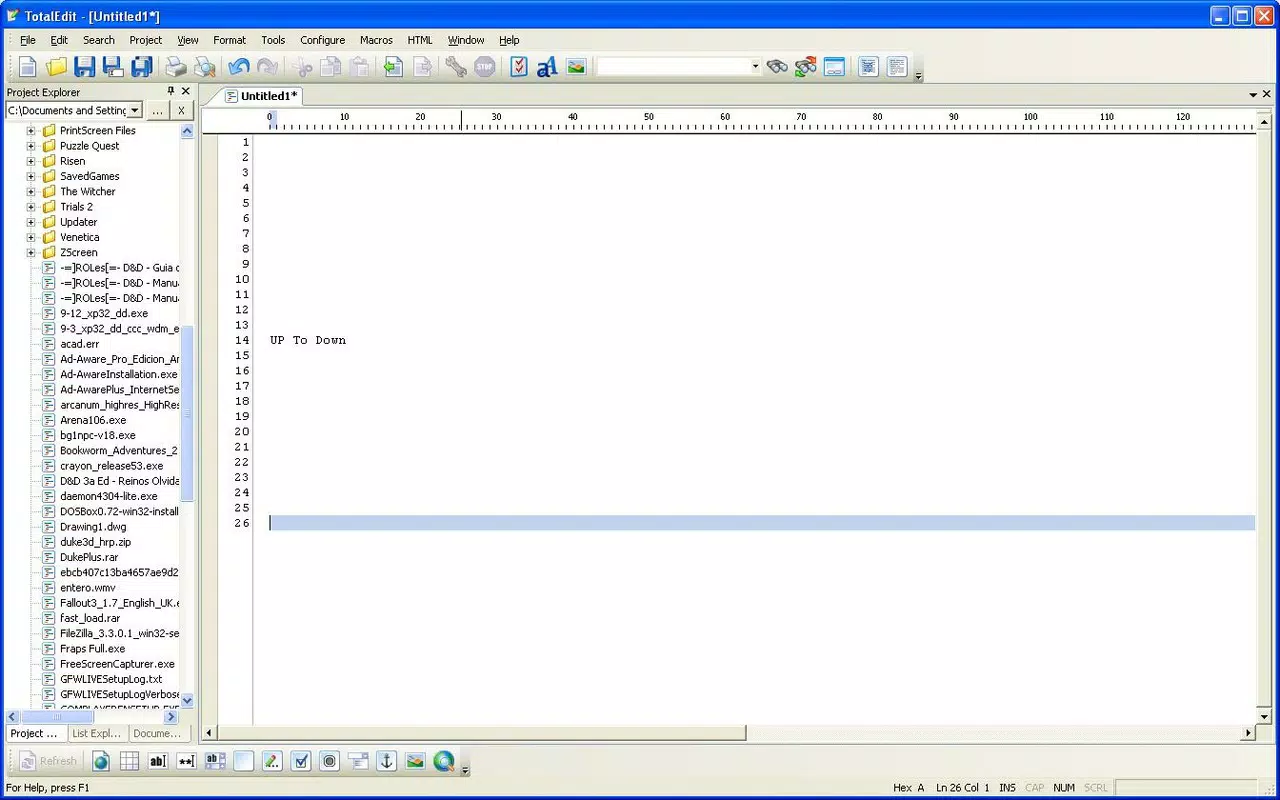Open a file using folder icon
Viewport: 1280px width, 800px height.
[56, 67]
